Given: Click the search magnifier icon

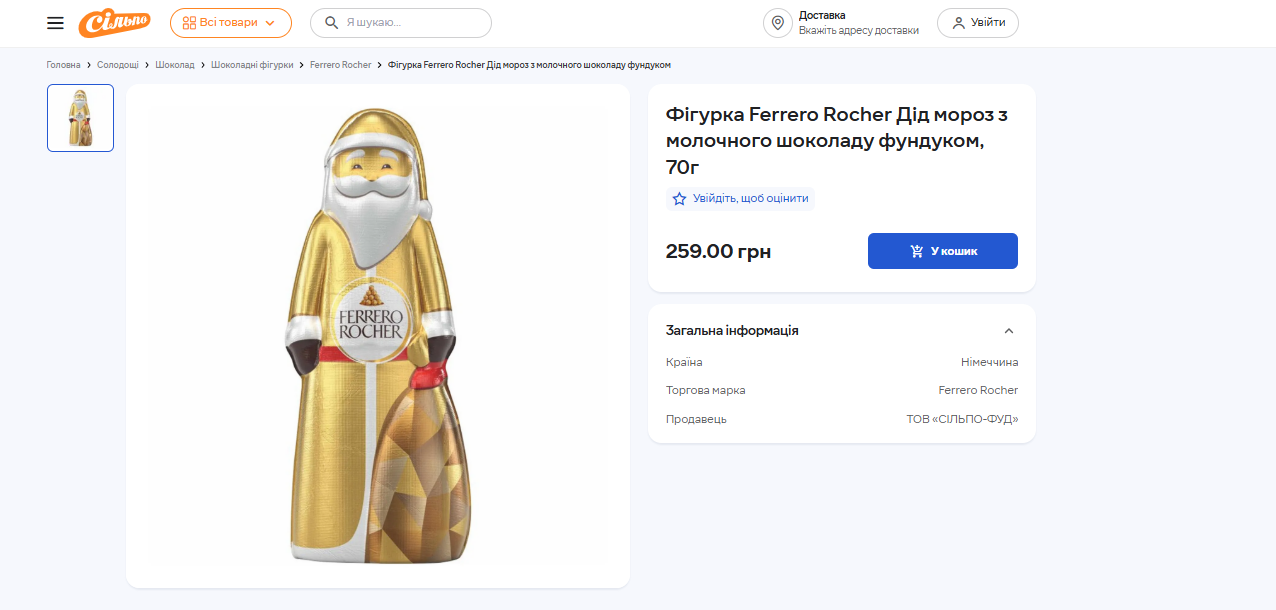Looking at the screenshot, I should pyautogui.click(x=331, y=23).
